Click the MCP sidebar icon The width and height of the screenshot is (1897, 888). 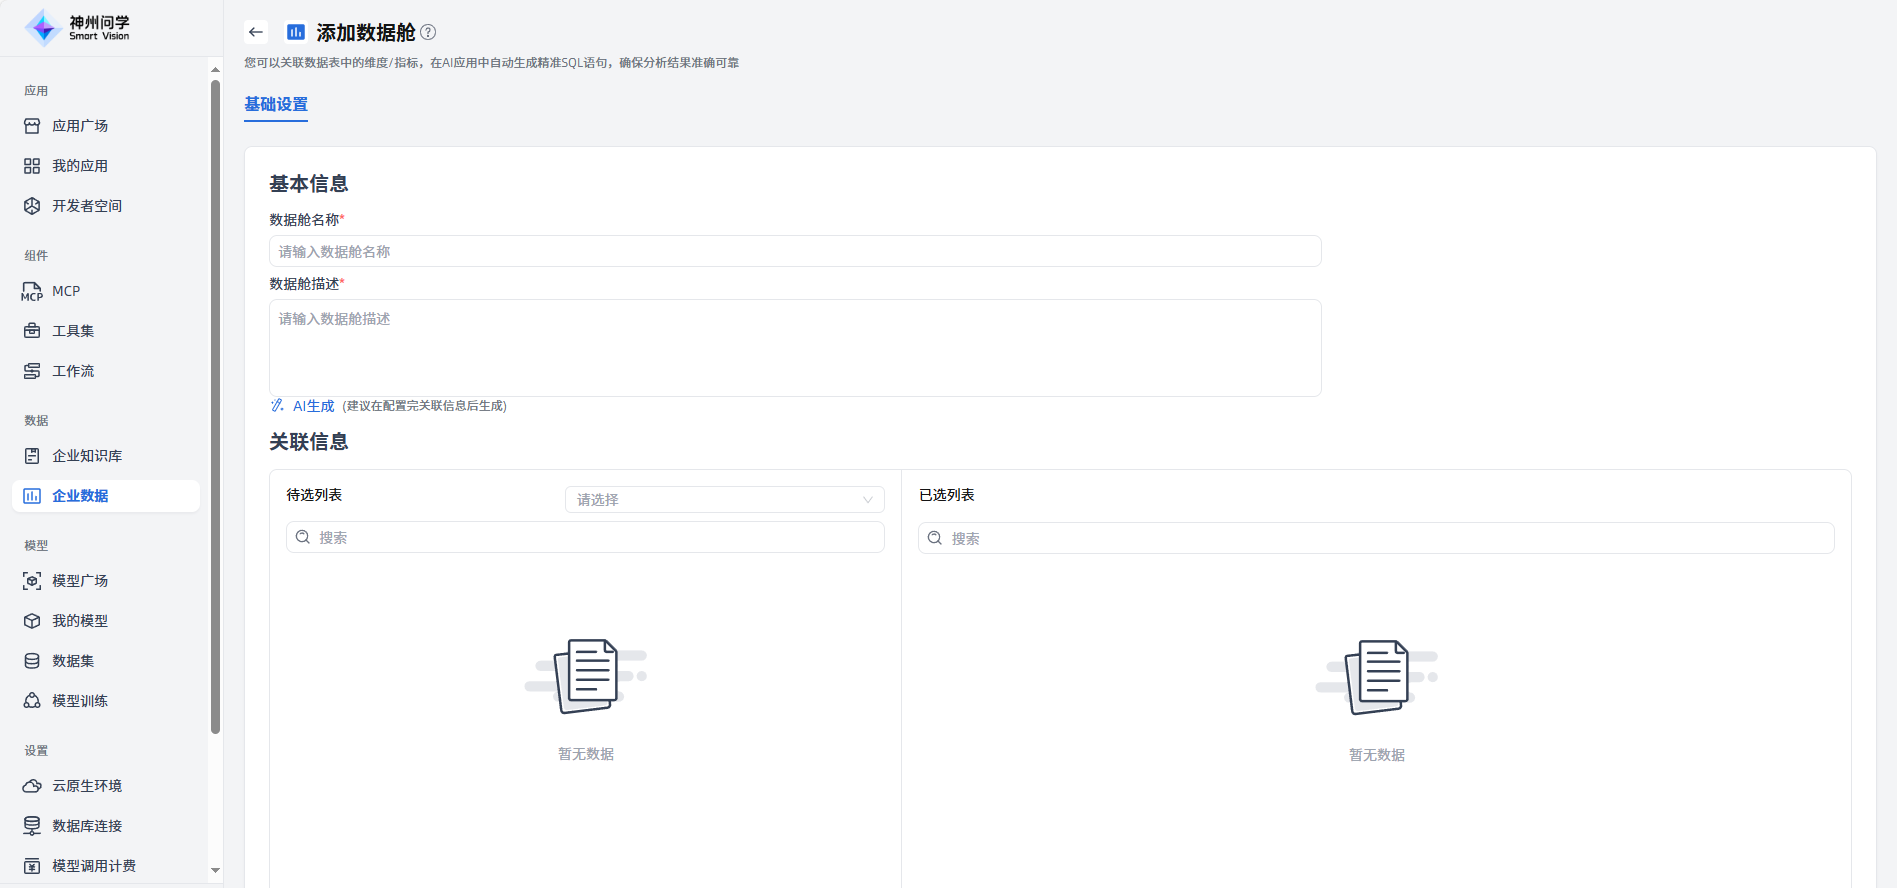[x=32, y=291]
